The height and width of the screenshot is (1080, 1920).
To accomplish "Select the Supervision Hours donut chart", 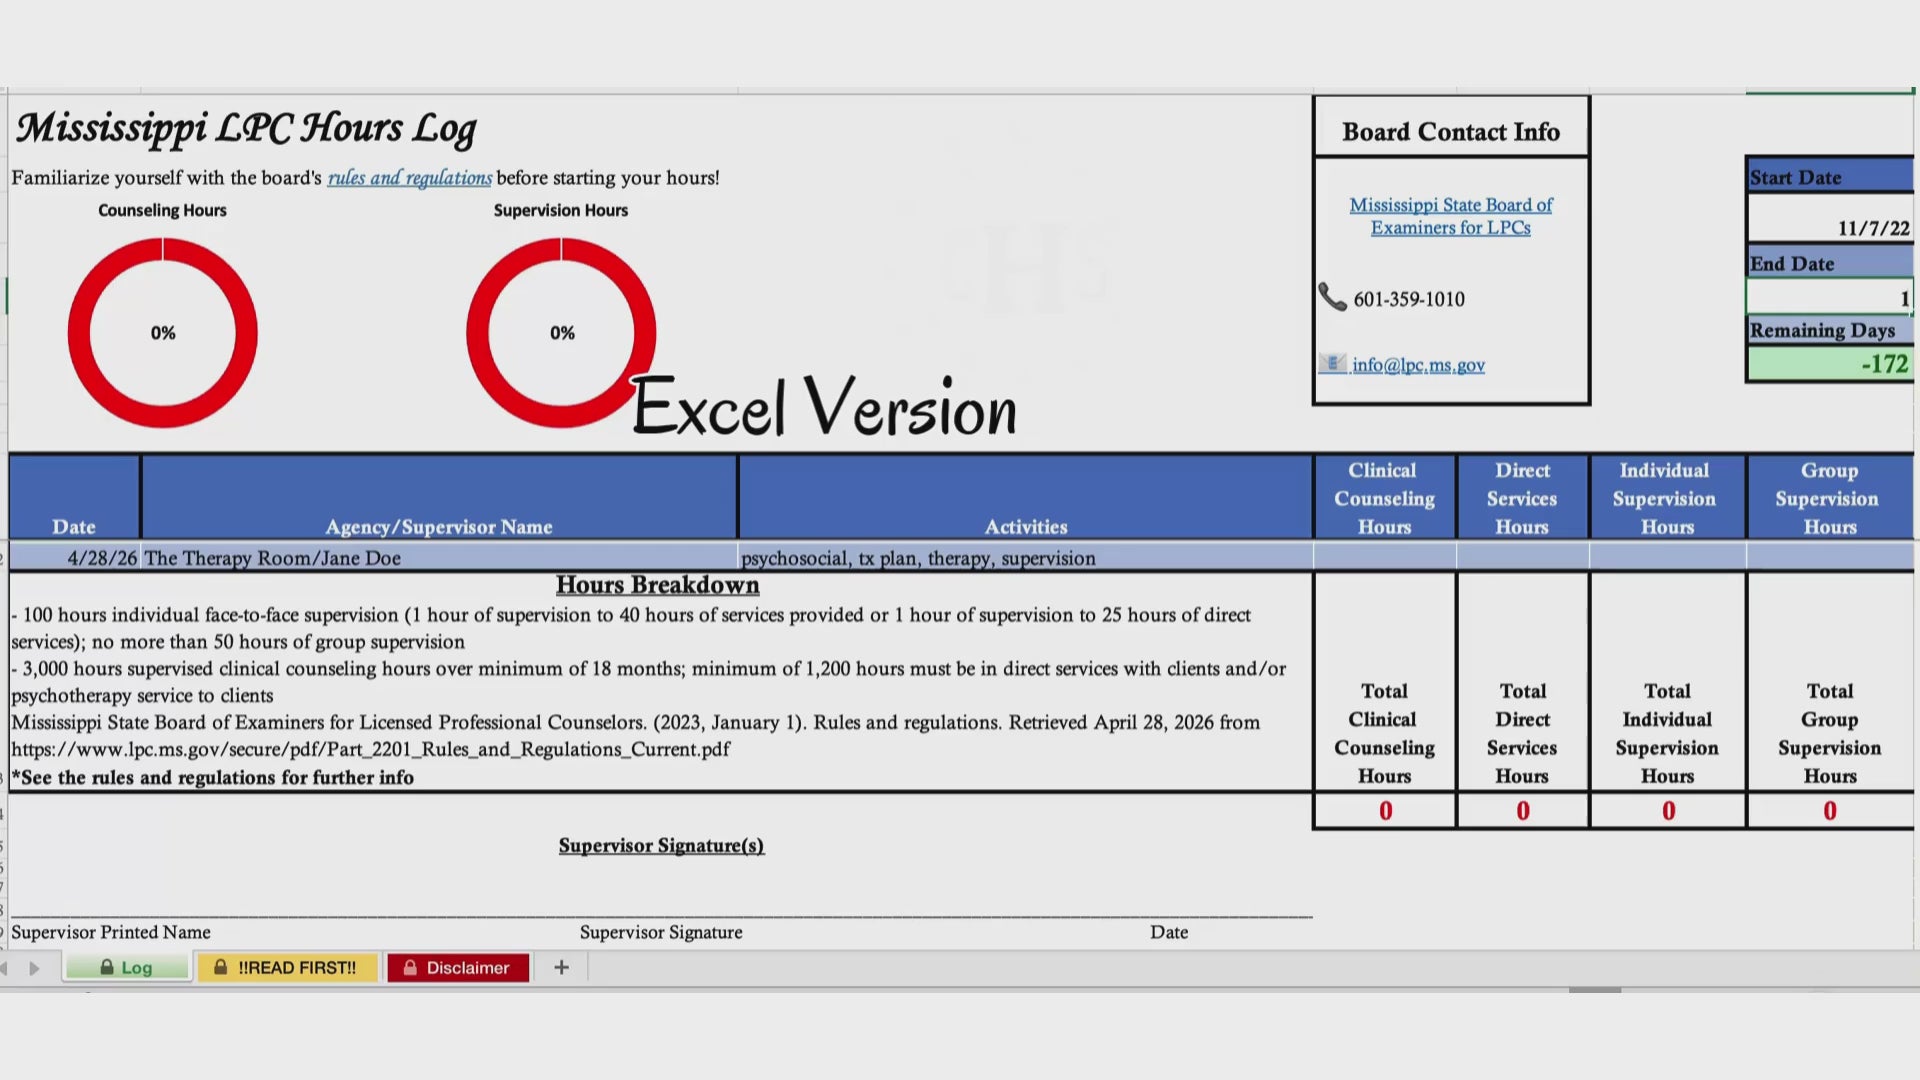I will (561, 333).
